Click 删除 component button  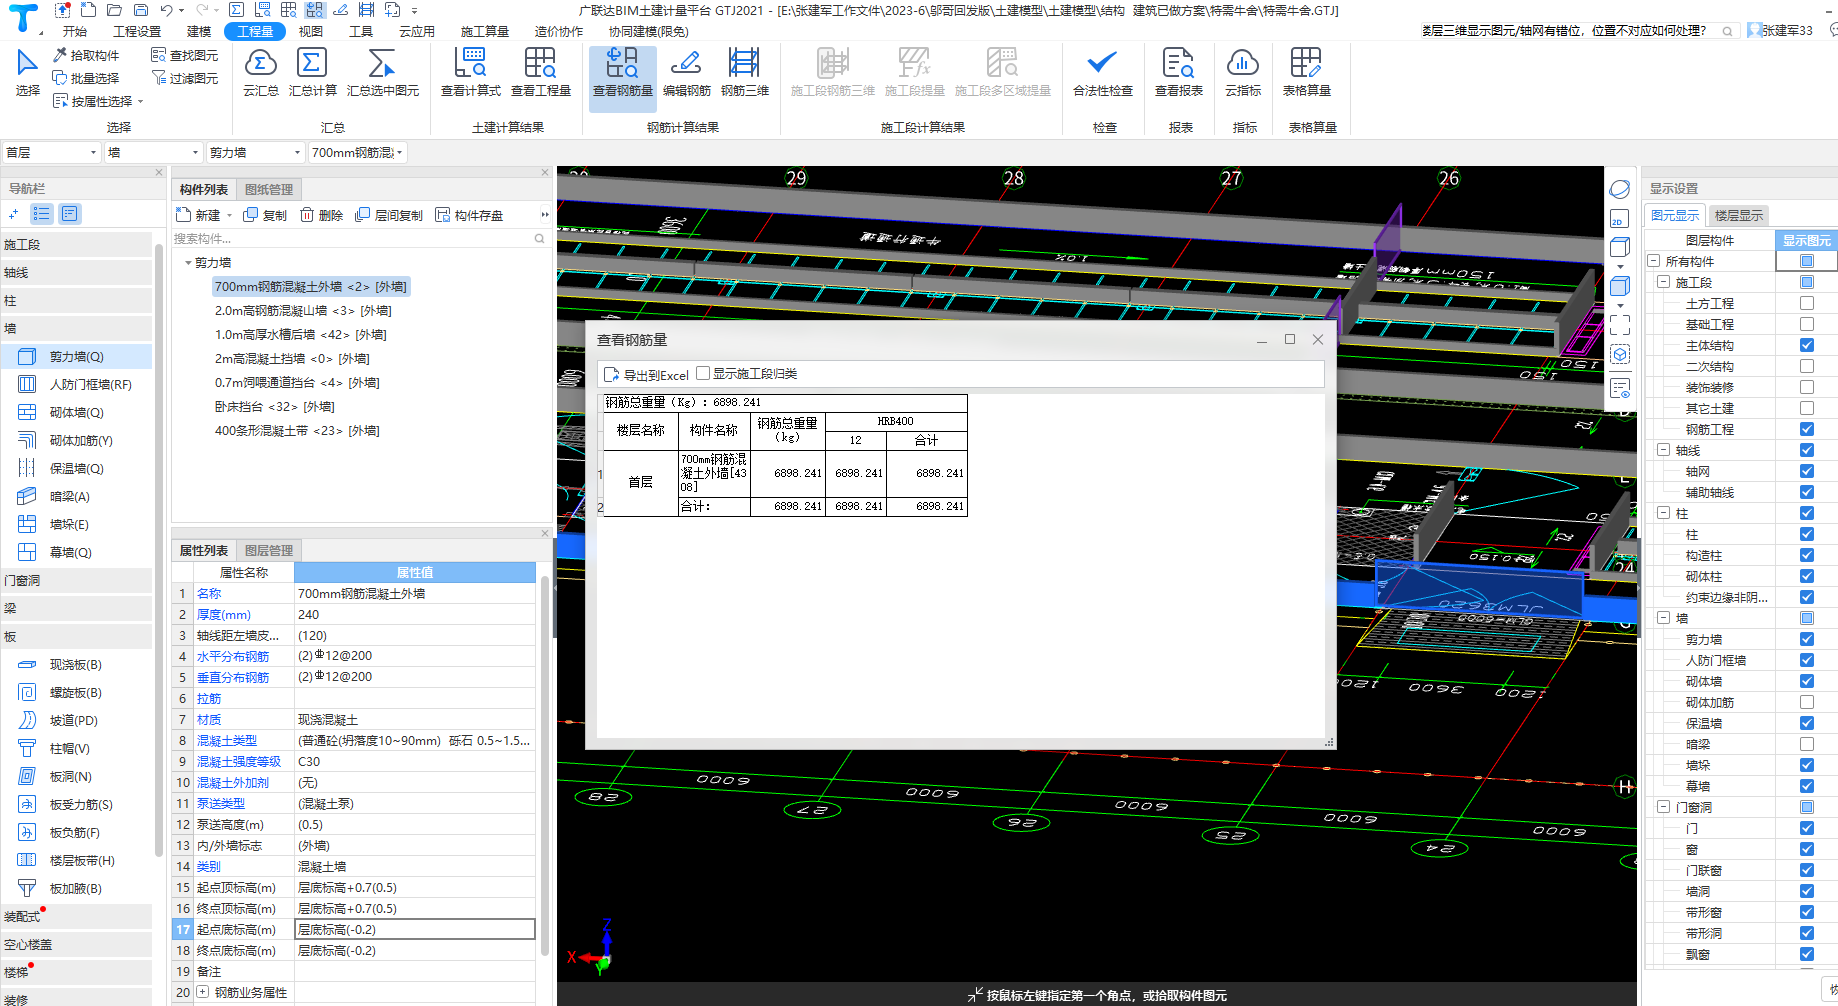point(321,215)
